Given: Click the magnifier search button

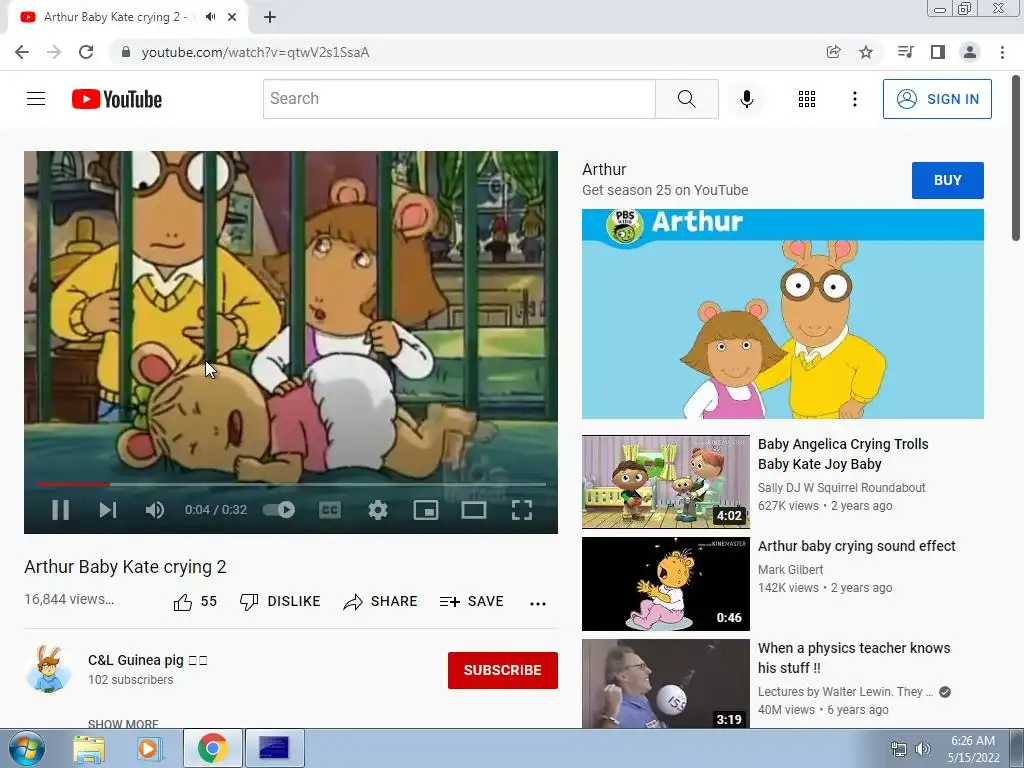Looking at the screenshot, I should pos(686,99).
